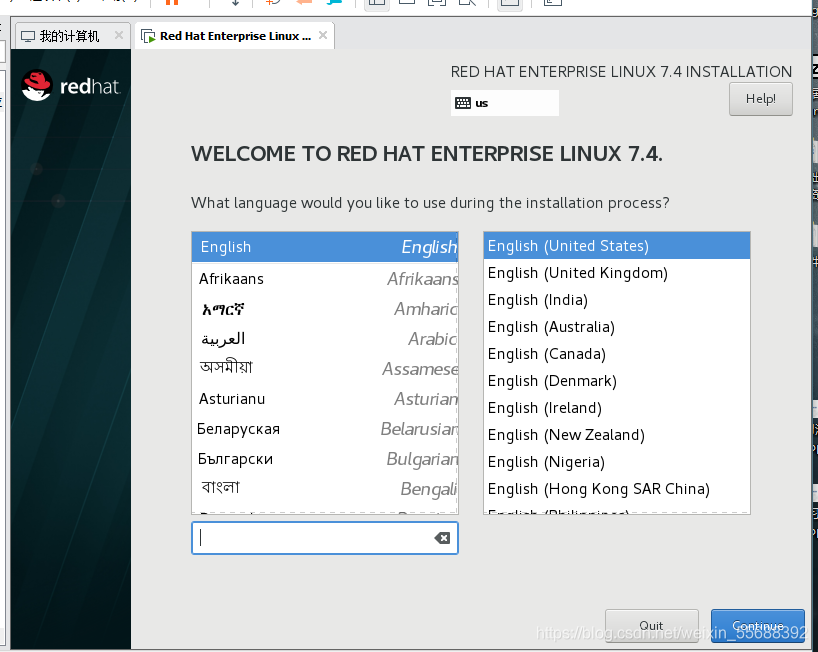Screen dimensions: 818x652
Task: Quit the installation
Action: (x=652, y=625)
